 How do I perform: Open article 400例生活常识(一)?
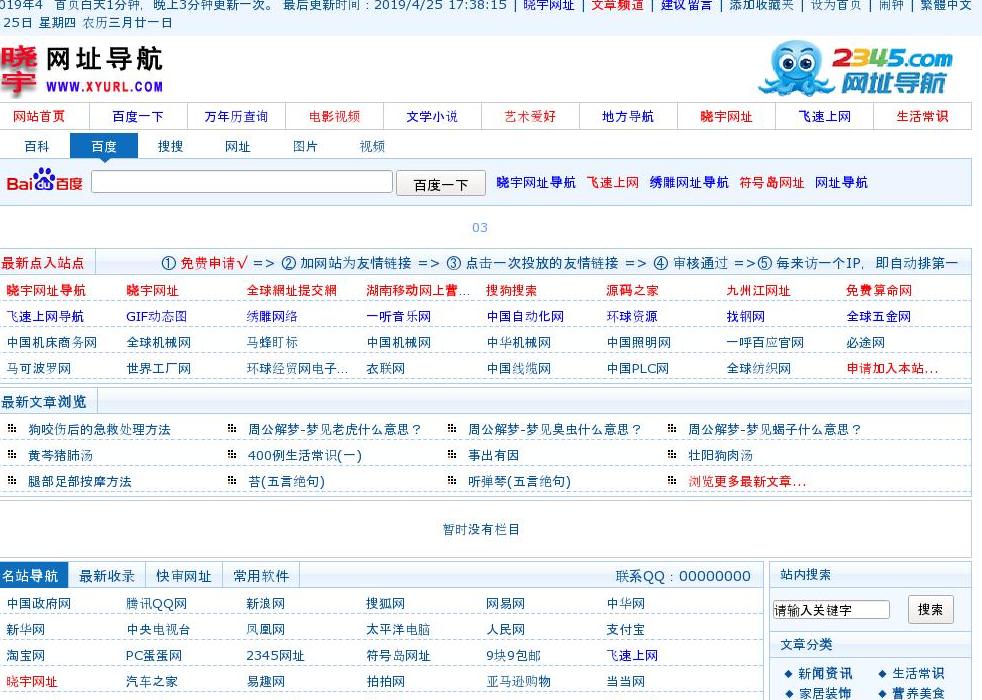[305, 456]
